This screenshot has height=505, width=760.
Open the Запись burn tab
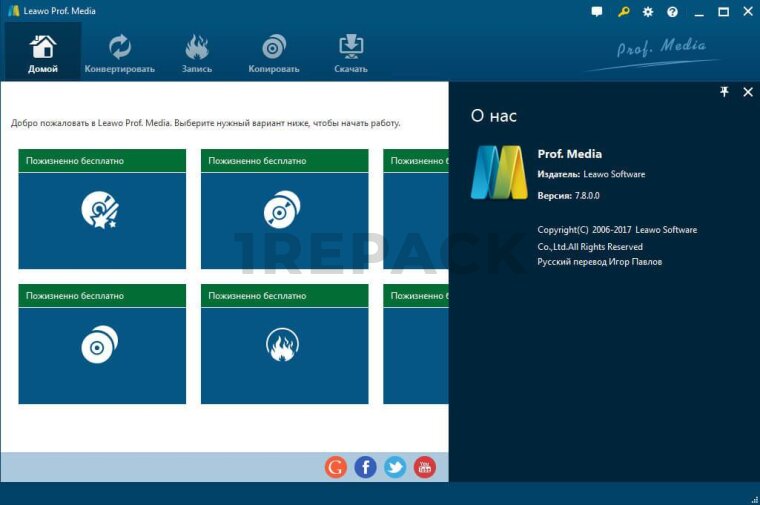tap(197, 53)
